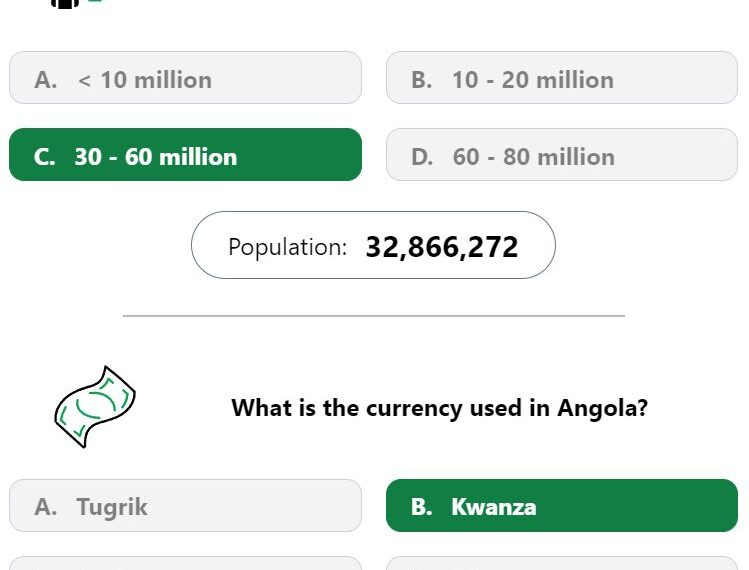Select Tugrik as the currency answer
Viewport: 749px width, 570px height.
click(x=185, y=505)
